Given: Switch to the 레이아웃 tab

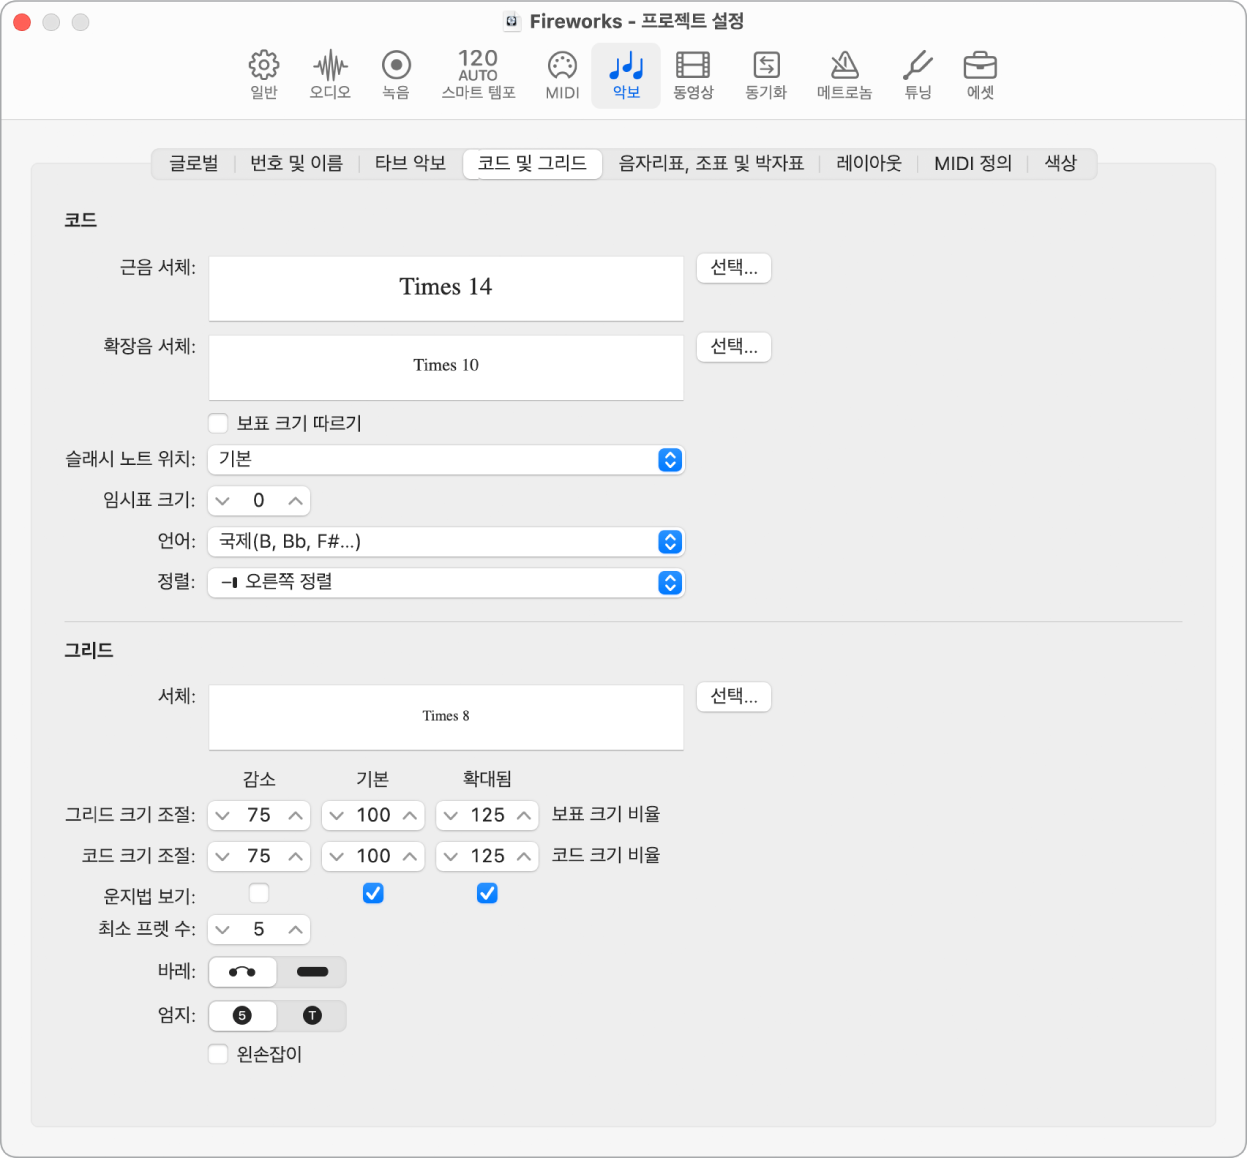Looking at the screenshot, I should click(869, 164).
